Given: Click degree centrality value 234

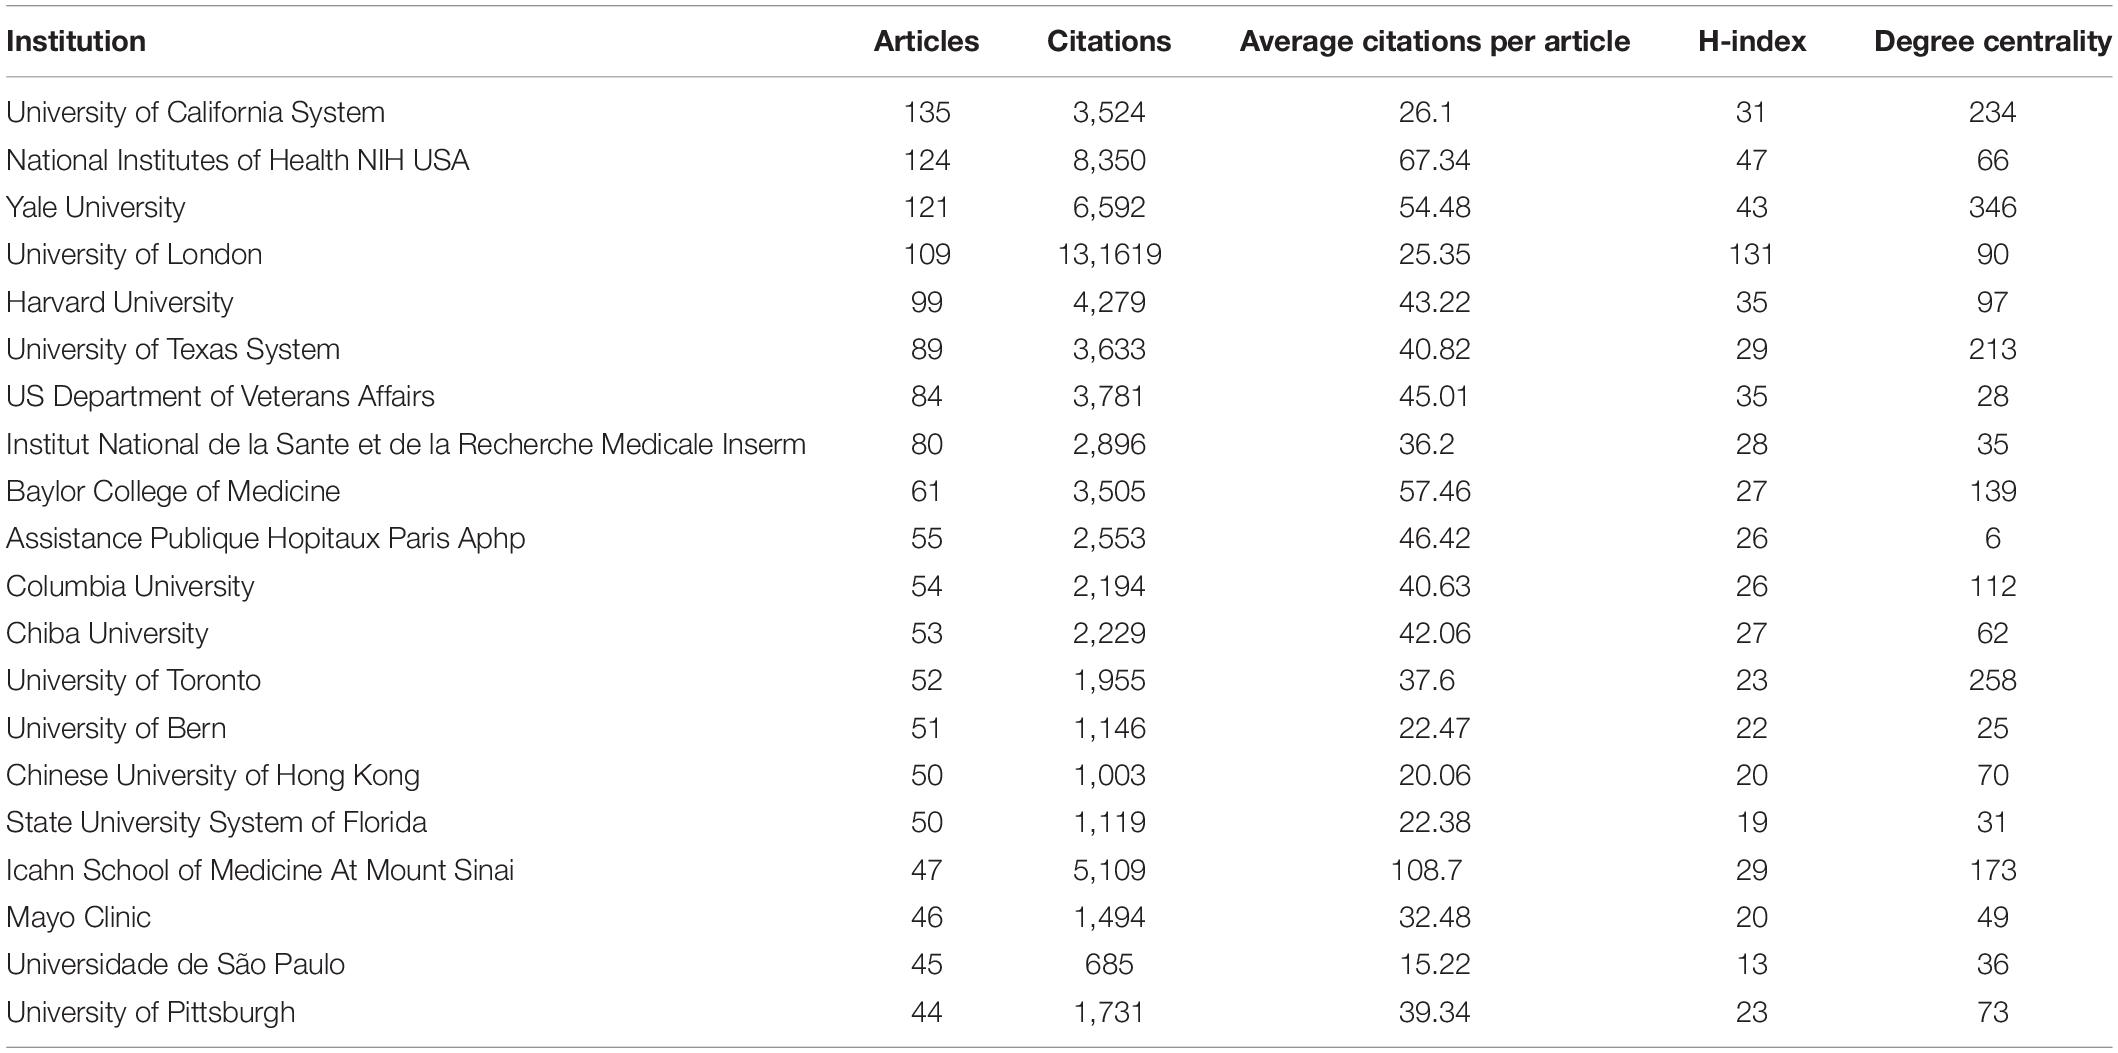Looking at the screenshot, I should tap(1993, 112).
